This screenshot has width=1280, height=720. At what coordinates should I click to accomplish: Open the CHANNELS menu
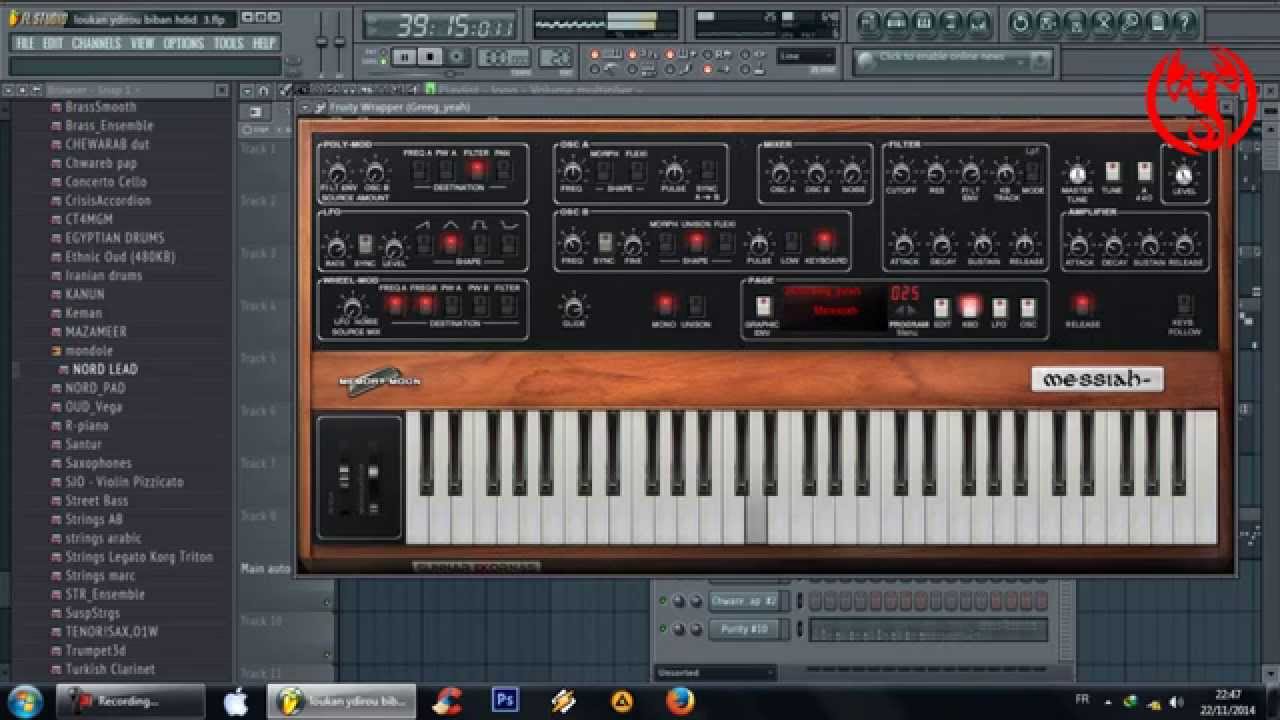pos(96,43)
